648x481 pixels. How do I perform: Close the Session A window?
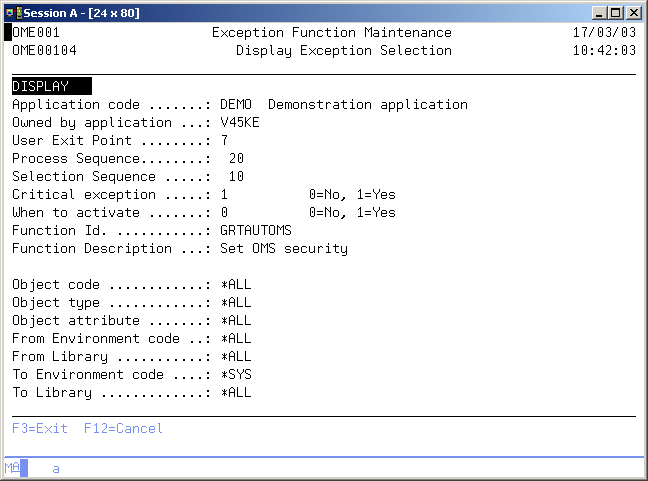click(633, 12)
